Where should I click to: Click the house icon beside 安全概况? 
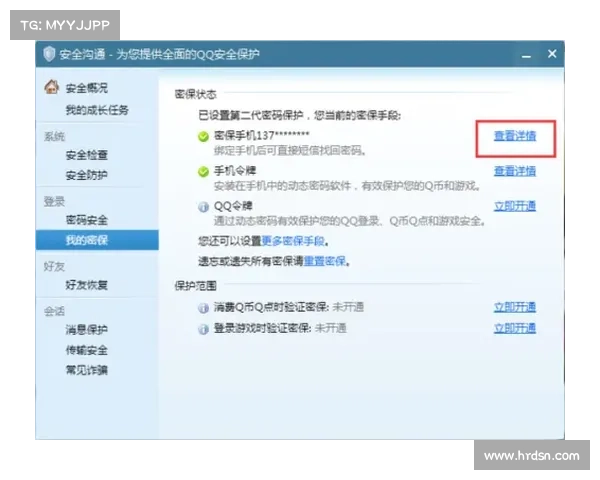[52, 87]
